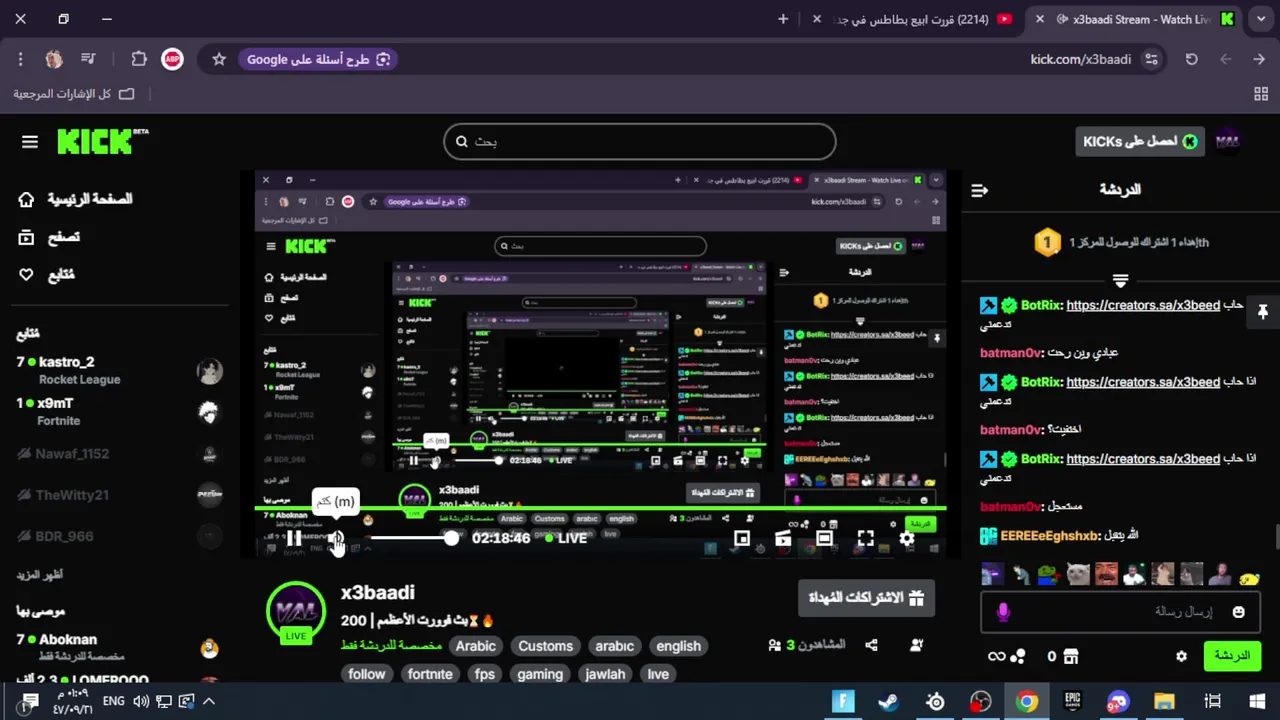
Task: Open the tab search dropdown arrow
Action: [x=1259, y=19]
